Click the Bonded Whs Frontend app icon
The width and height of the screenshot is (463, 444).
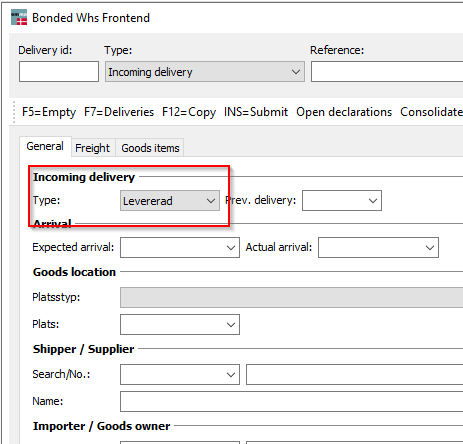pos(19,17)
